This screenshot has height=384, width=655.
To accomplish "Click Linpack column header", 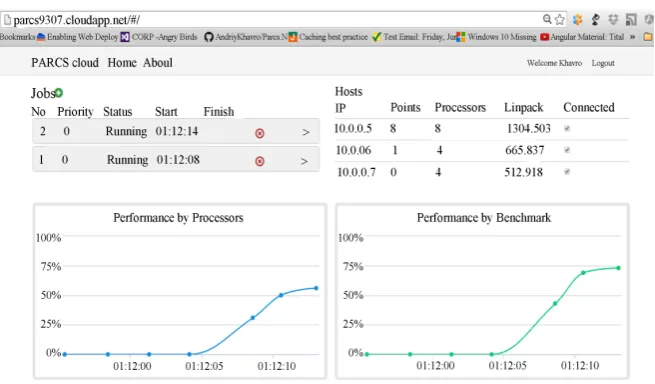I will (x=523, y=107).
